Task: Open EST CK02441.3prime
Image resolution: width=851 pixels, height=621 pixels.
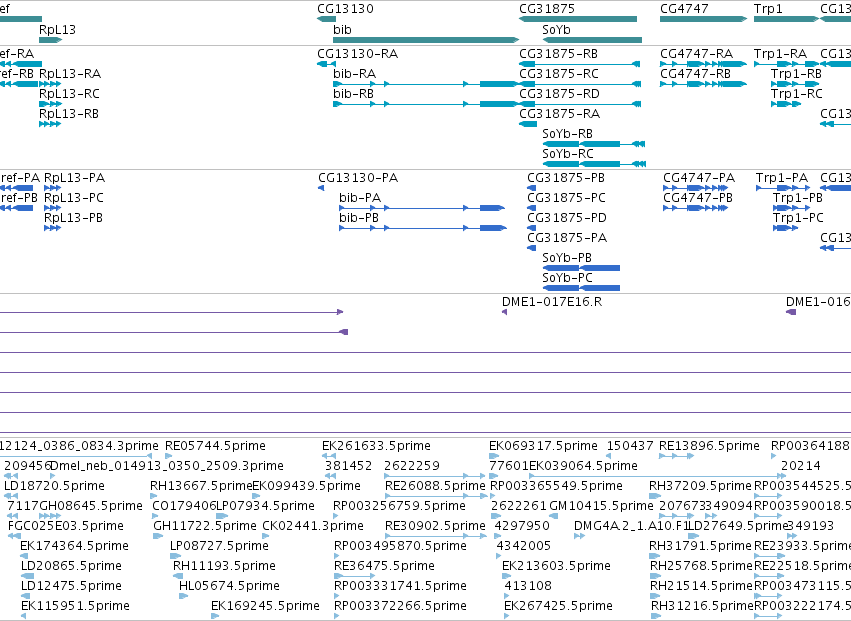Action: pyautogui.click(x=313, y=527)
